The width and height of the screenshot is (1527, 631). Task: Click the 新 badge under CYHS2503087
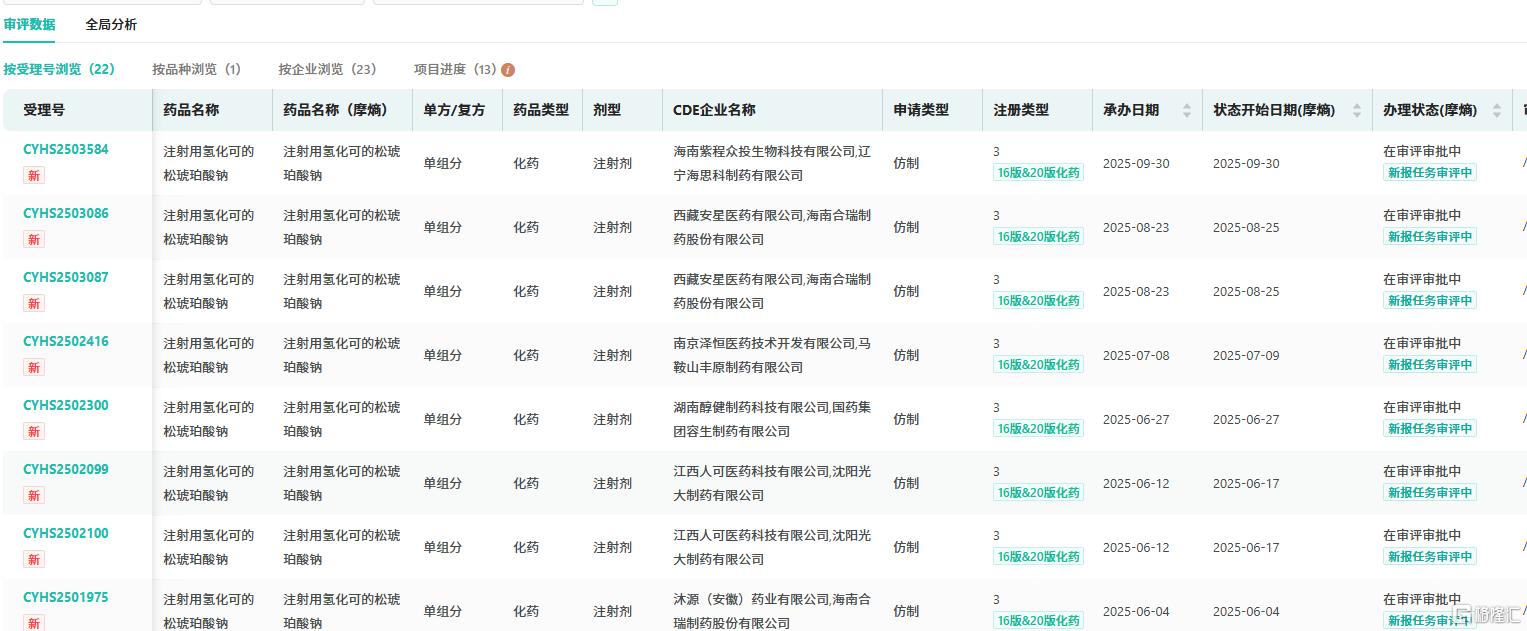click(34, 304)
